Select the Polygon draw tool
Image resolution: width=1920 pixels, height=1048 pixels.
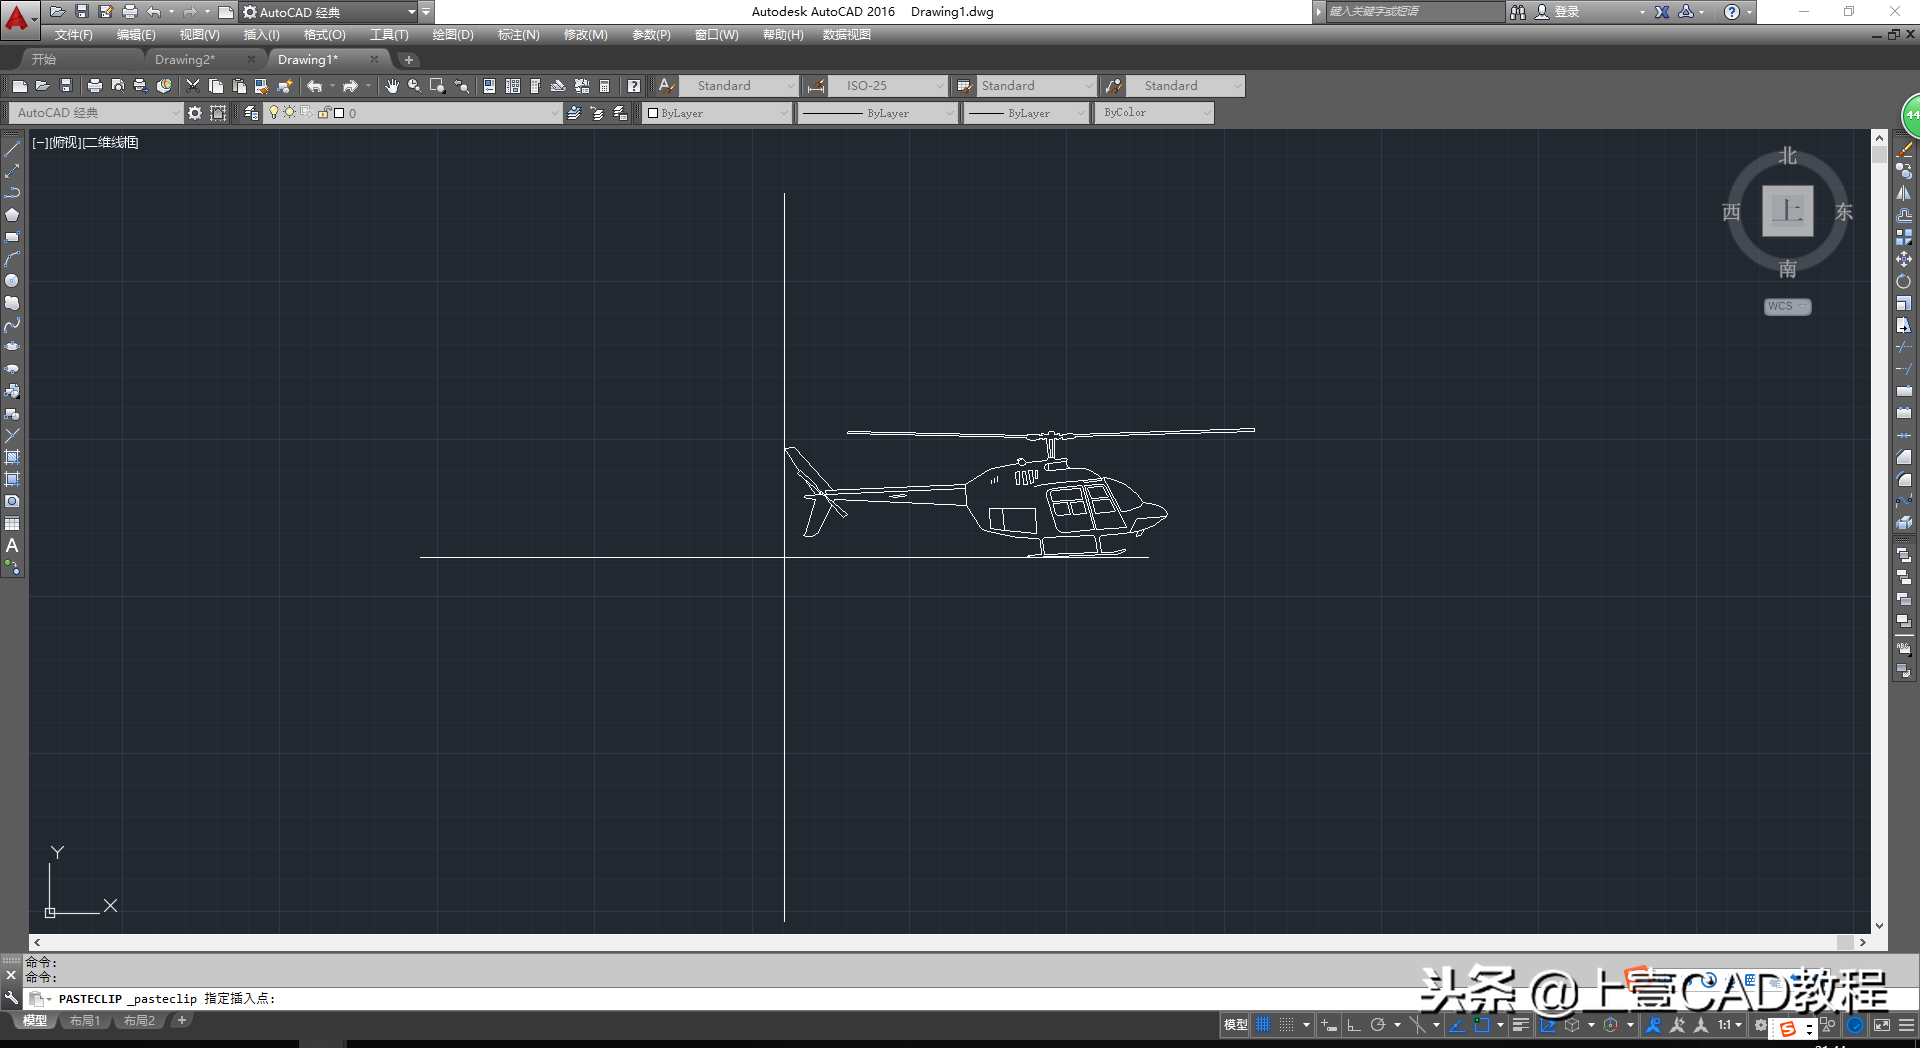12,215
